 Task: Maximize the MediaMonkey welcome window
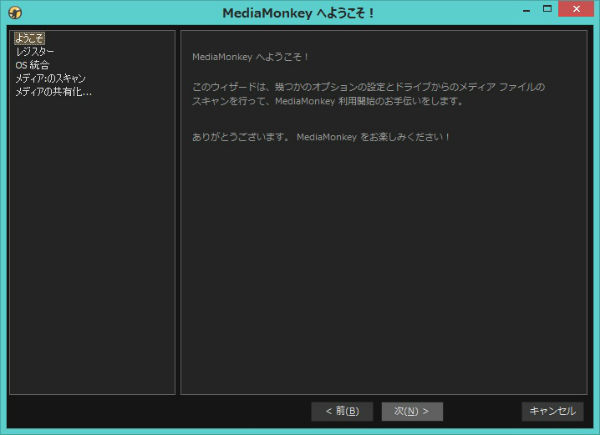tap(547, 9)
